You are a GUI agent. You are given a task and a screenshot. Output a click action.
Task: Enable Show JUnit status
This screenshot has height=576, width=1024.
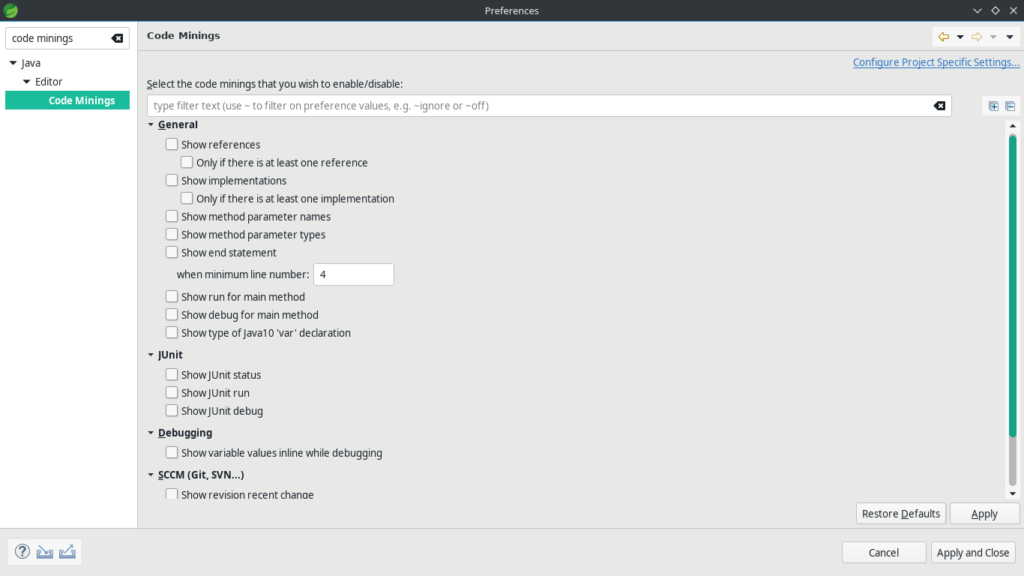pyautogui.click(x=172, y=374)
